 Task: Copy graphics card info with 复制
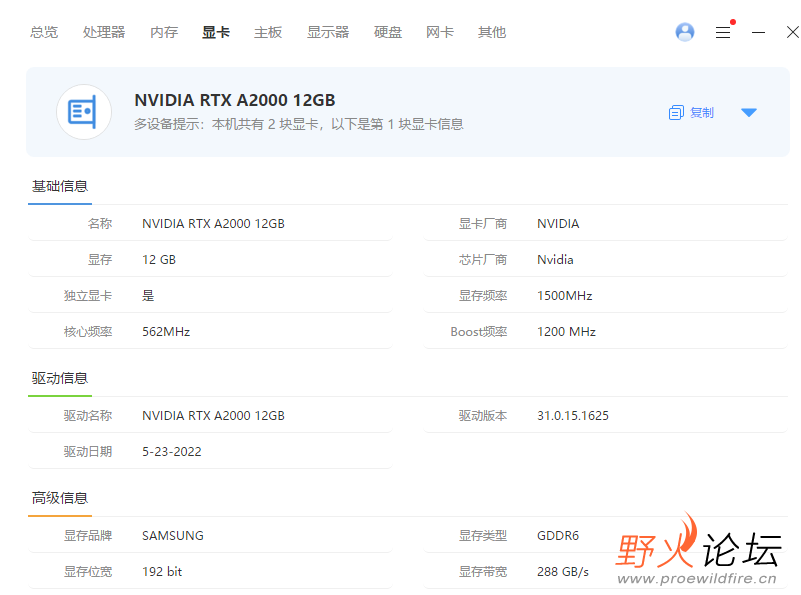(701, 112)
